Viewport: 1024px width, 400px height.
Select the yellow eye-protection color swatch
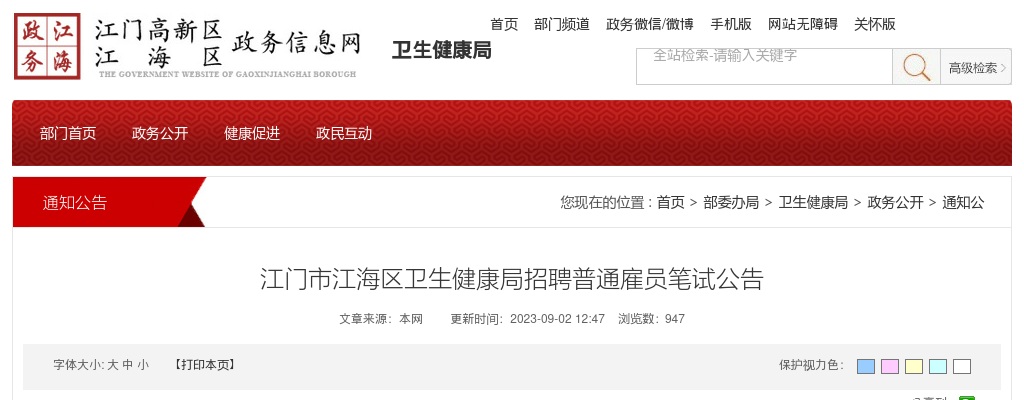[x=914, y=366]
